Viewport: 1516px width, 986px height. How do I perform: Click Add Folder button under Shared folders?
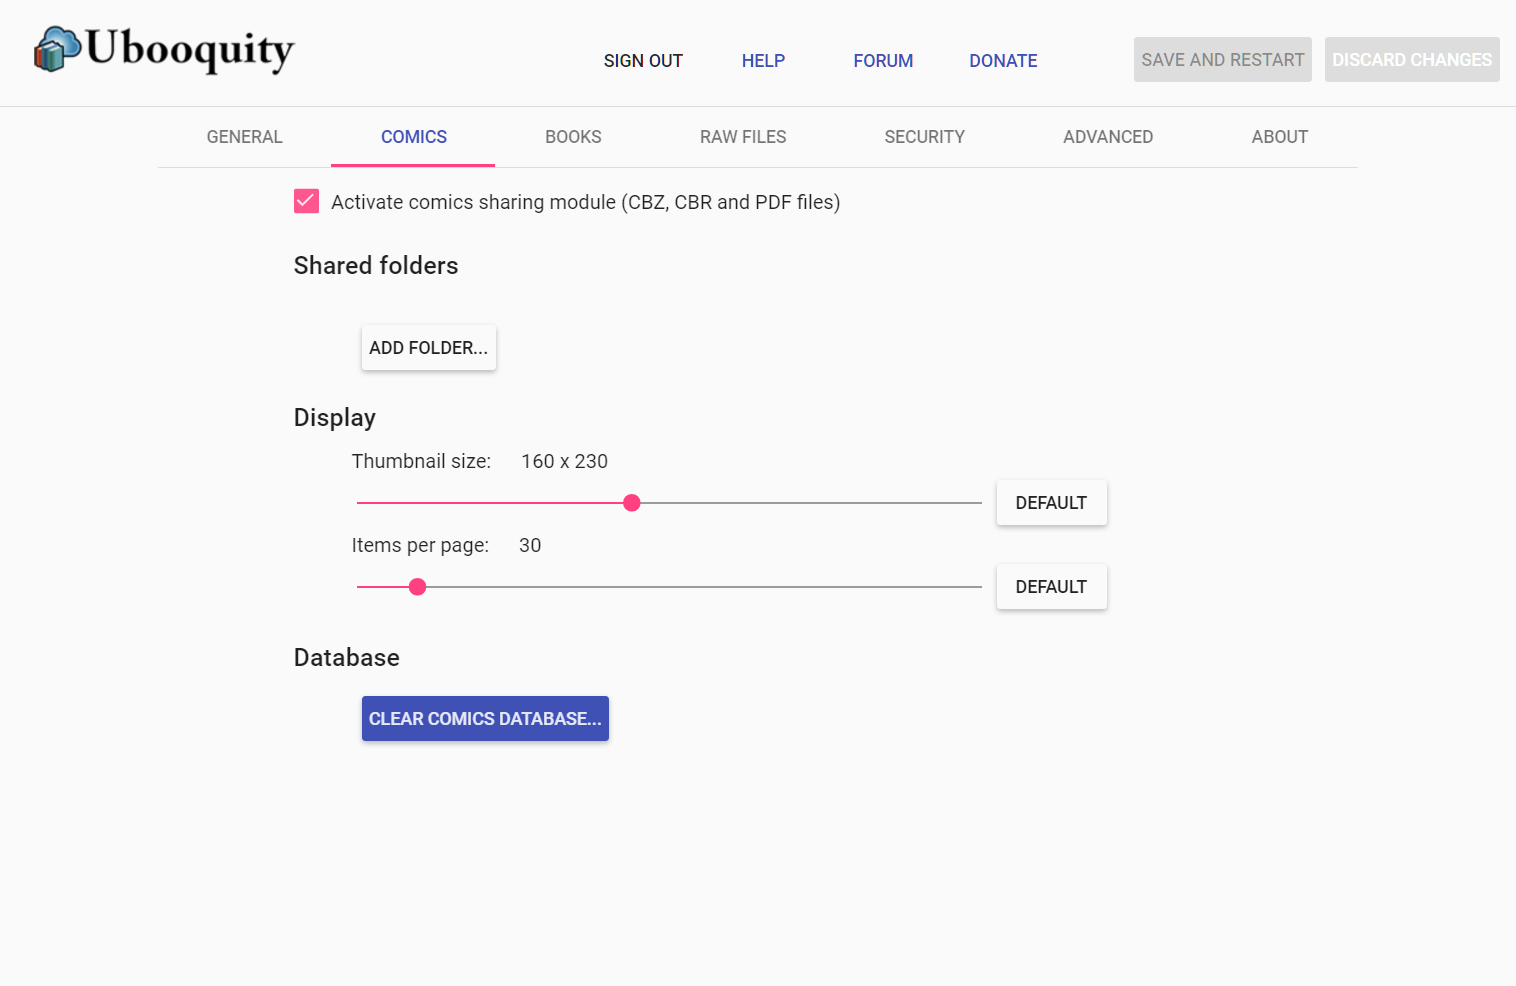click(x=428, y=348)
